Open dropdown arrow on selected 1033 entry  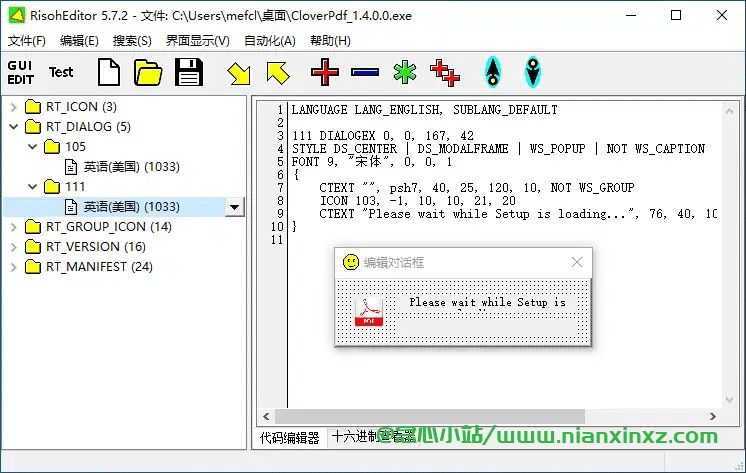[235, 207]
